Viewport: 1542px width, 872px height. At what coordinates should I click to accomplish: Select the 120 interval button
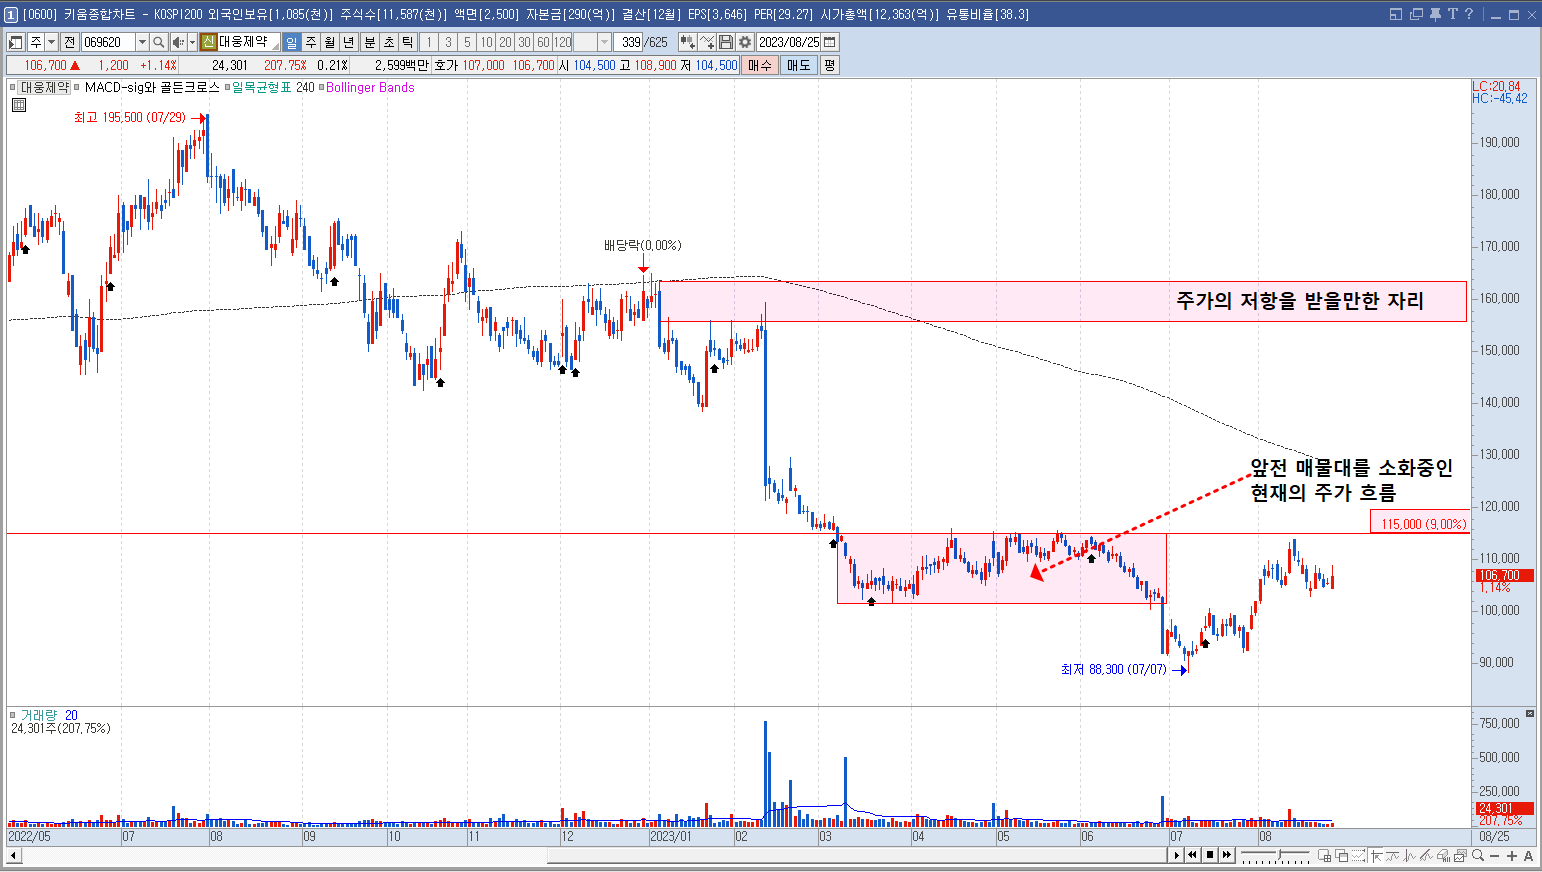pos(563,42)
